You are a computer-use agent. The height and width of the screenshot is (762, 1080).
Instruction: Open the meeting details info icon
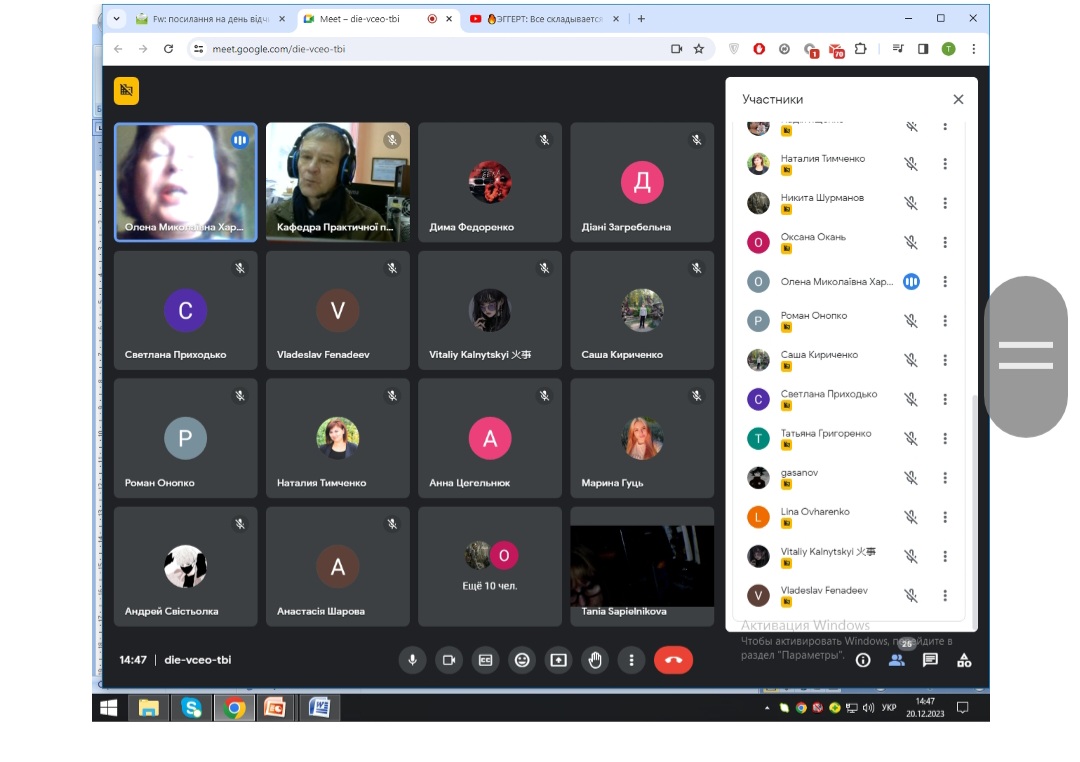(x=863, y=661)
